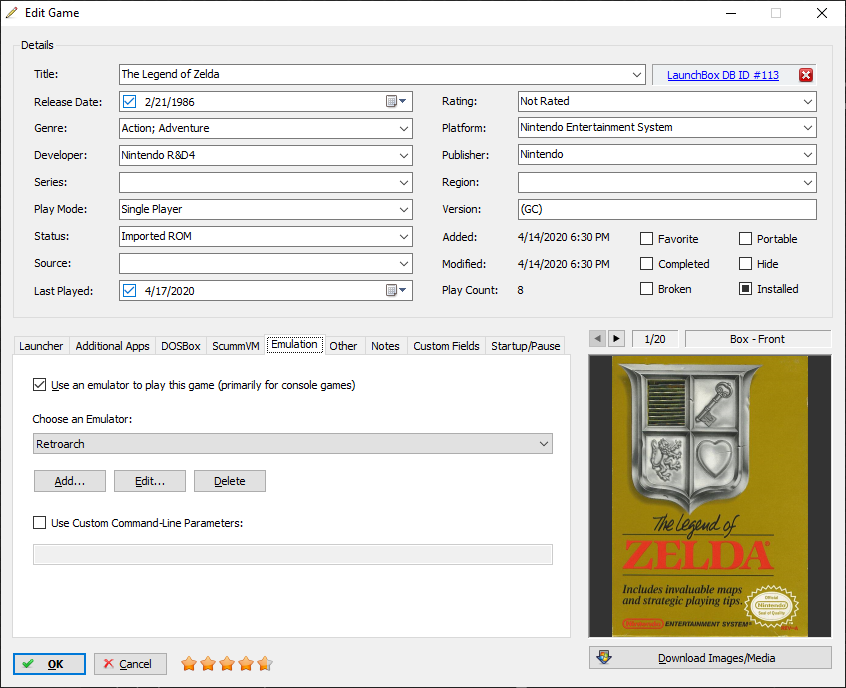Click the Box - Front image type selector
This screenshot has width=846, height=688.
(x=758, y=339)
